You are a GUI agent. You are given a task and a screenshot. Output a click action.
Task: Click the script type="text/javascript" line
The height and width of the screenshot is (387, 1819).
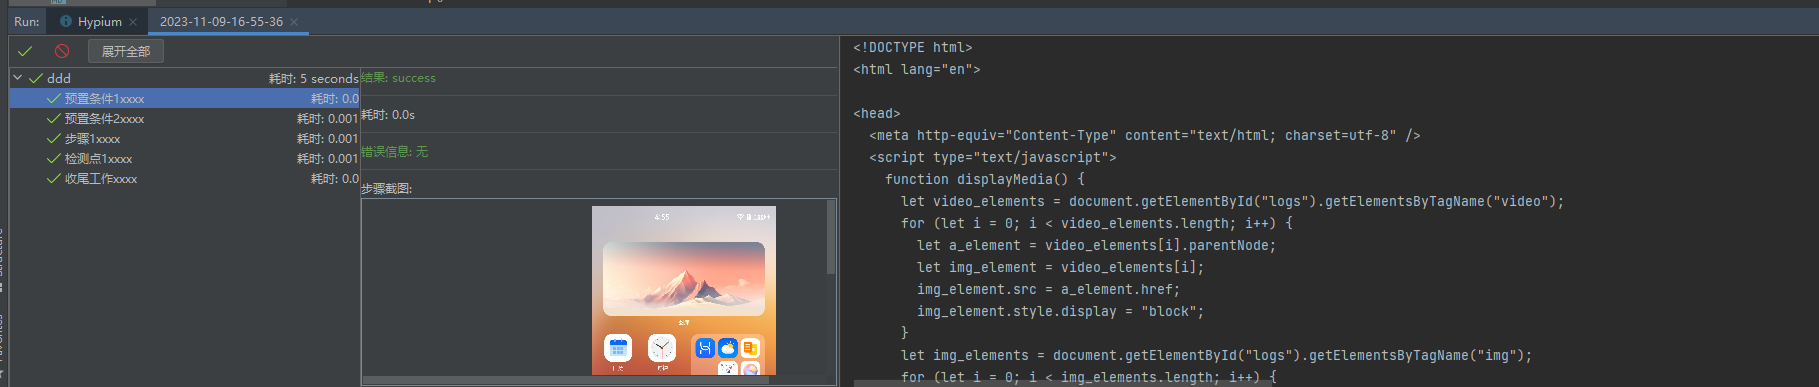(x=992, y=157)
